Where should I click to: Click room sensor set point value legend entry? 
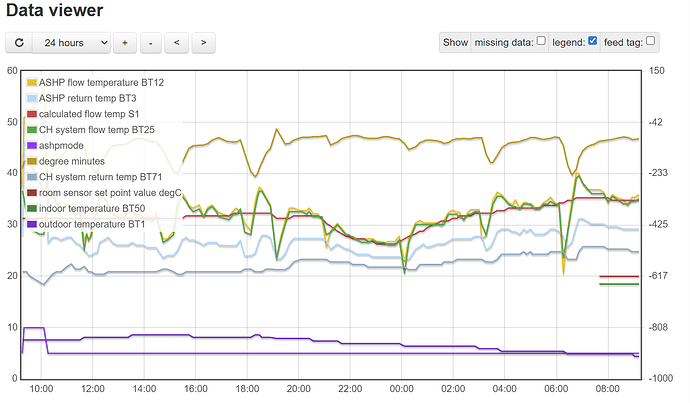point(110,192)
